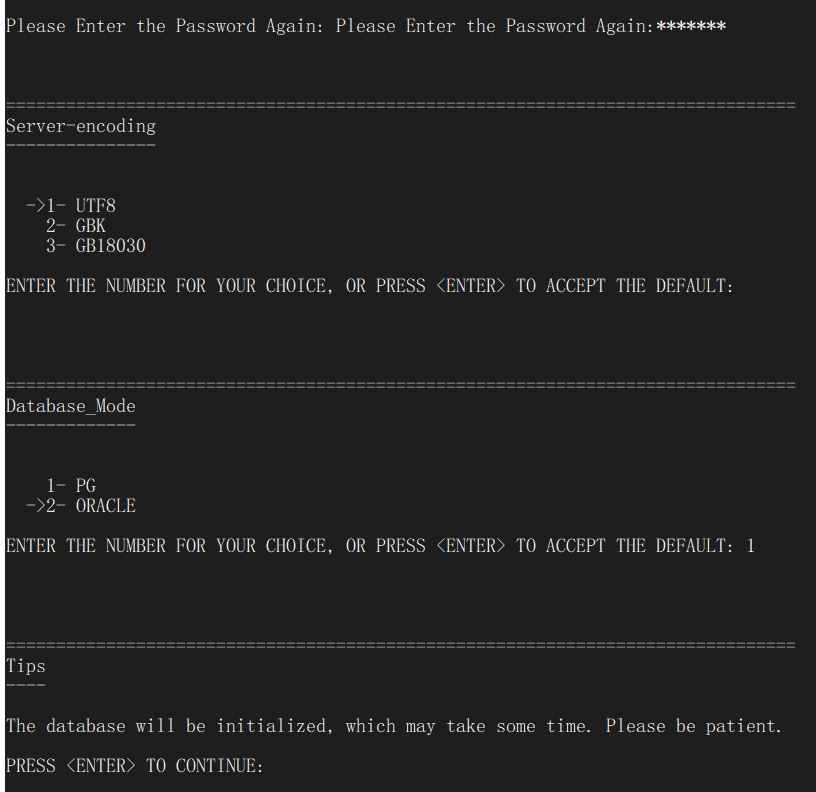The height and width of the screenshot is (792, 816).
Task: Select the GBK encoding option
Action: point(90,226)
